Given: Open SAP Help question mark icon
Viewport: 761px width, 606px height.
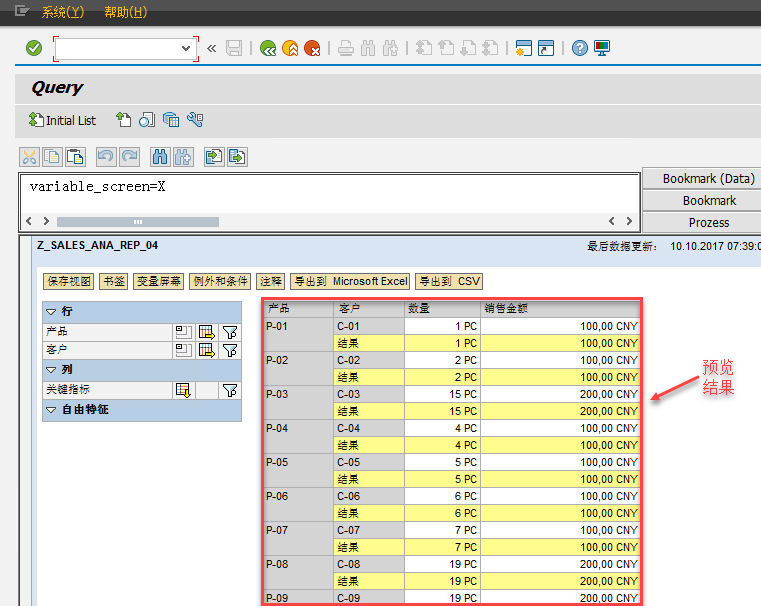Looking at the screenshot, I should click(580, 48).
